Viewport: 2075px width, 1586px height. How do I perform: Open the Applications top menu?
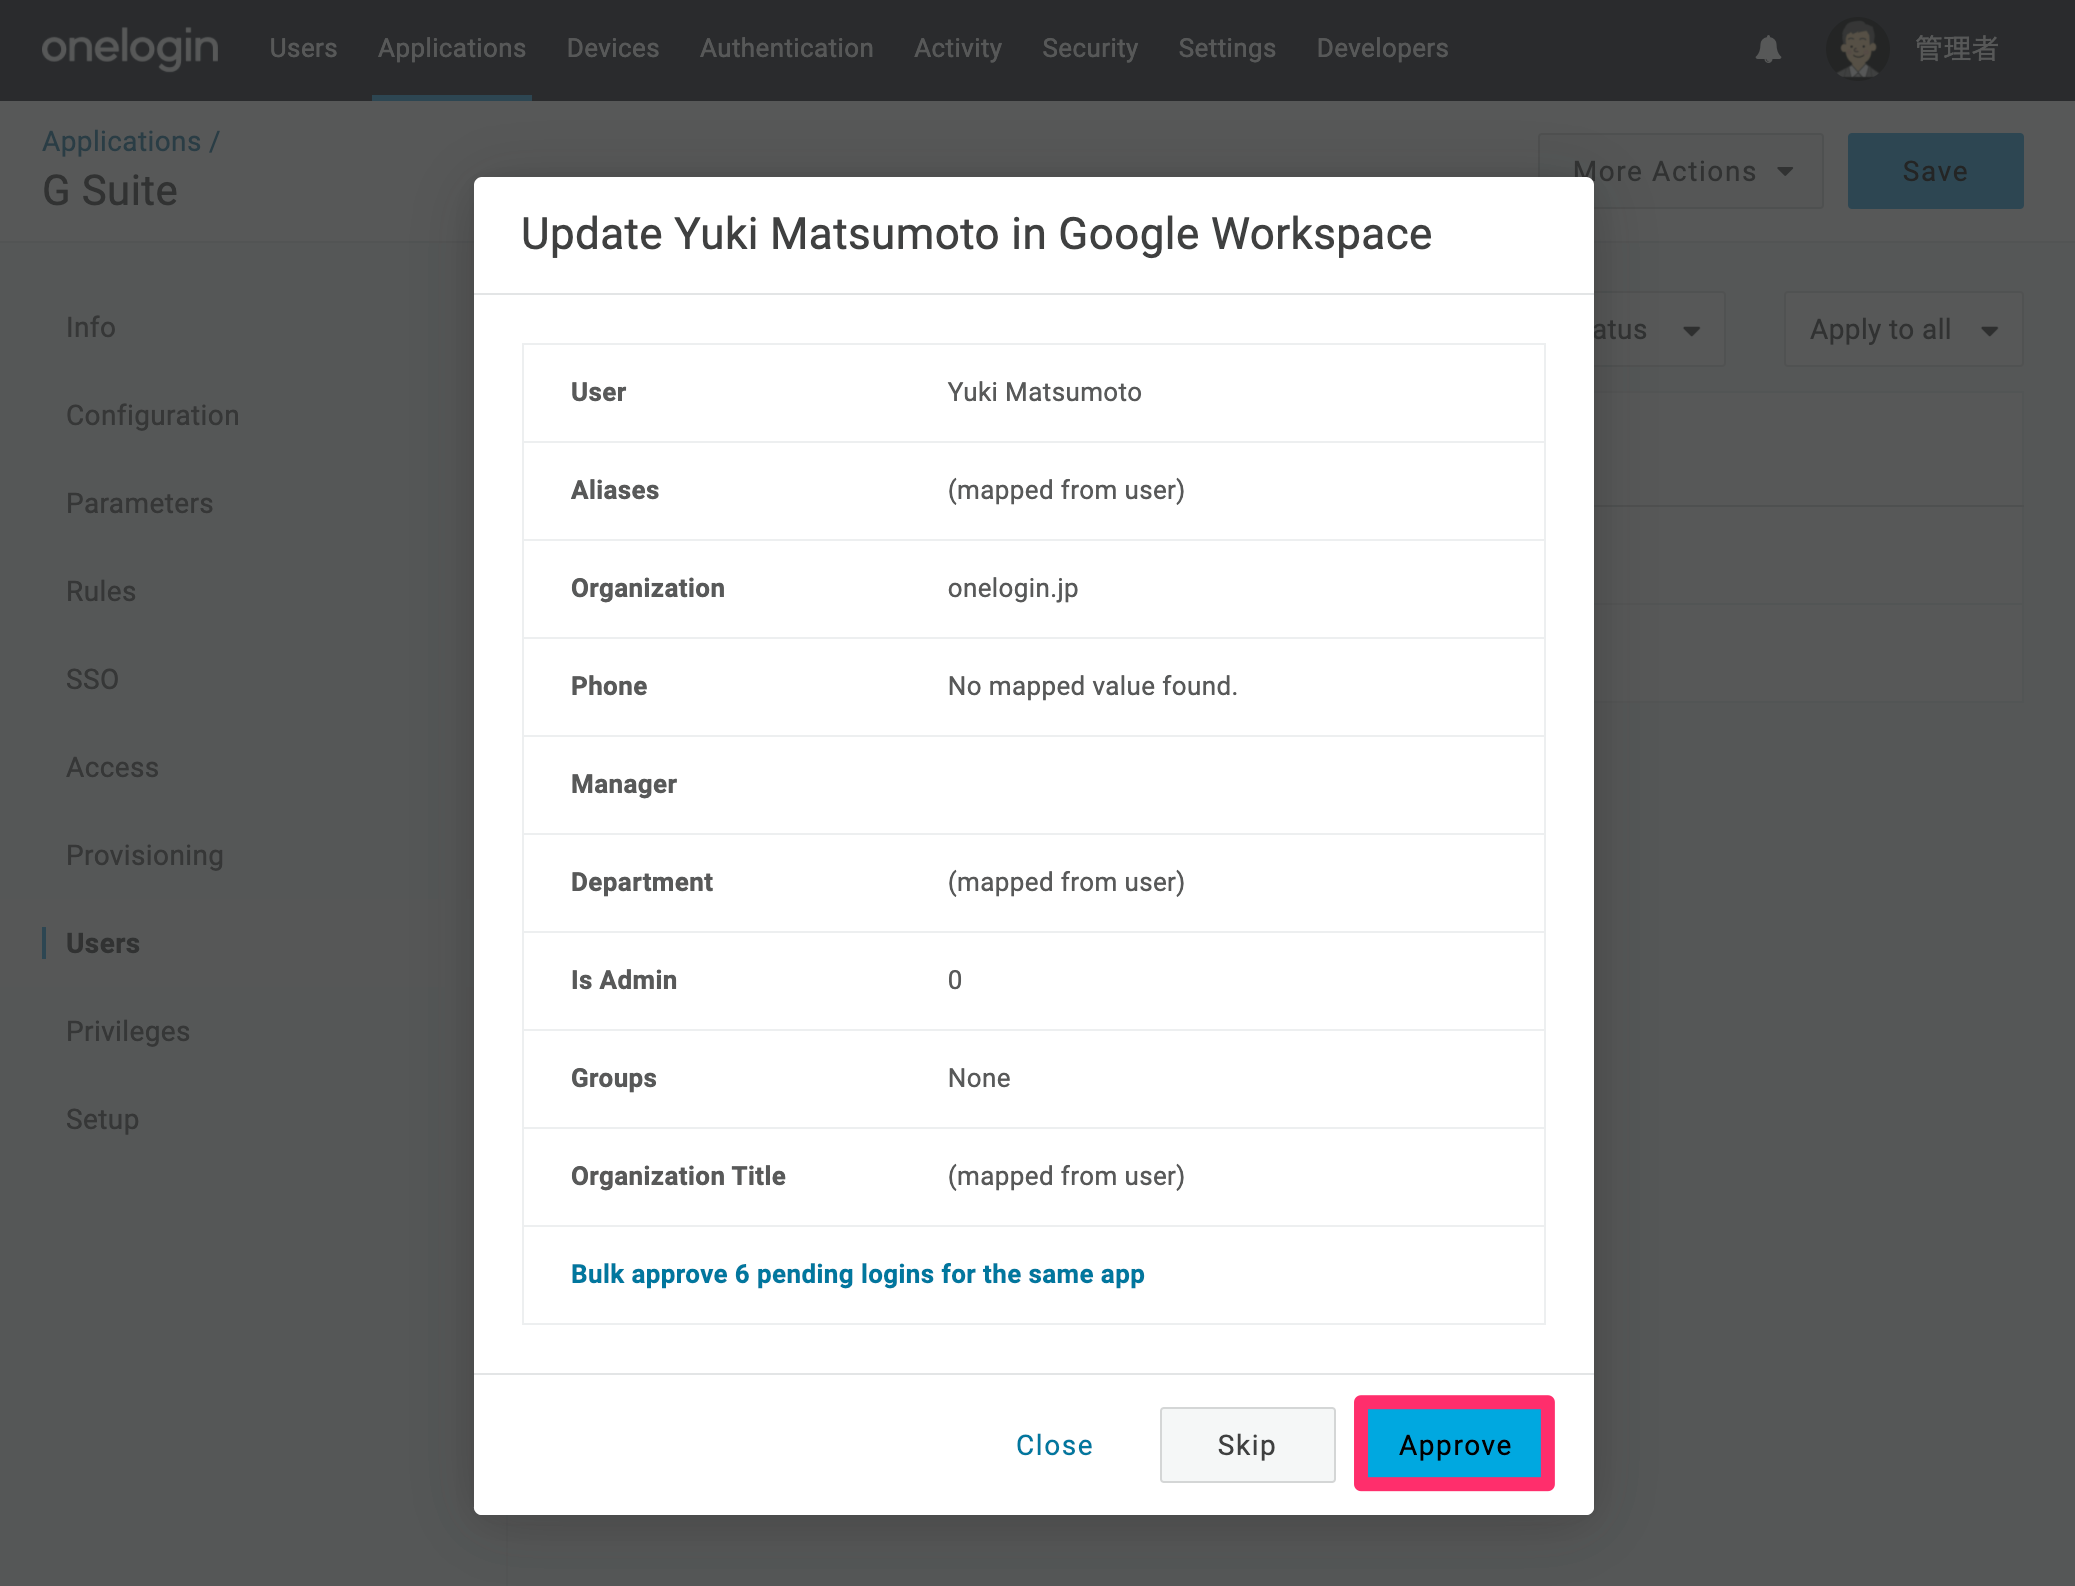tap(452, 48)
